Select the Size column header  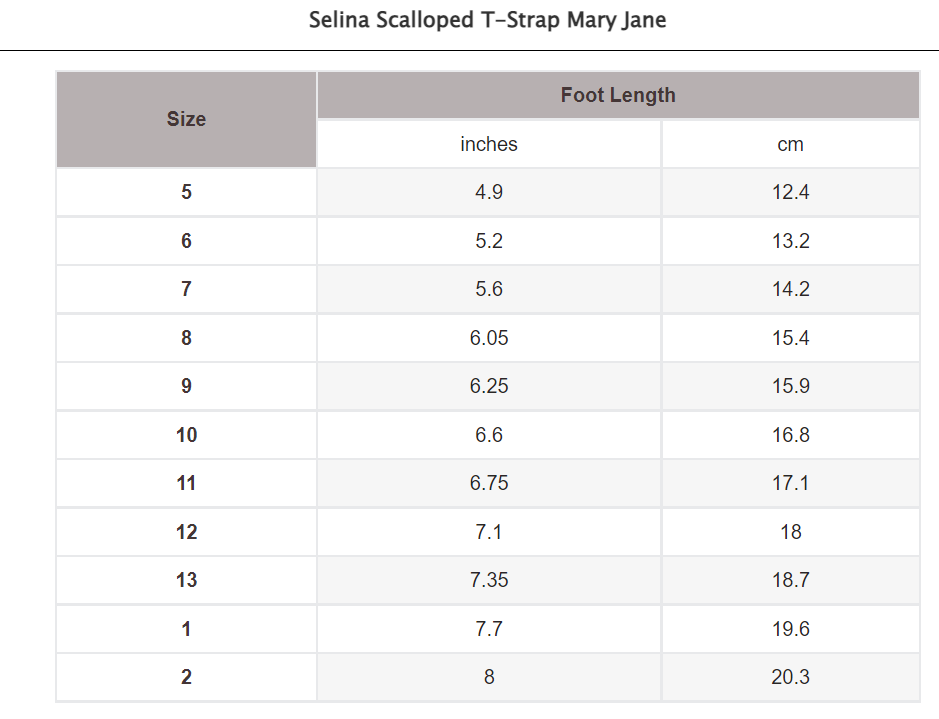[x=186, y=119]
